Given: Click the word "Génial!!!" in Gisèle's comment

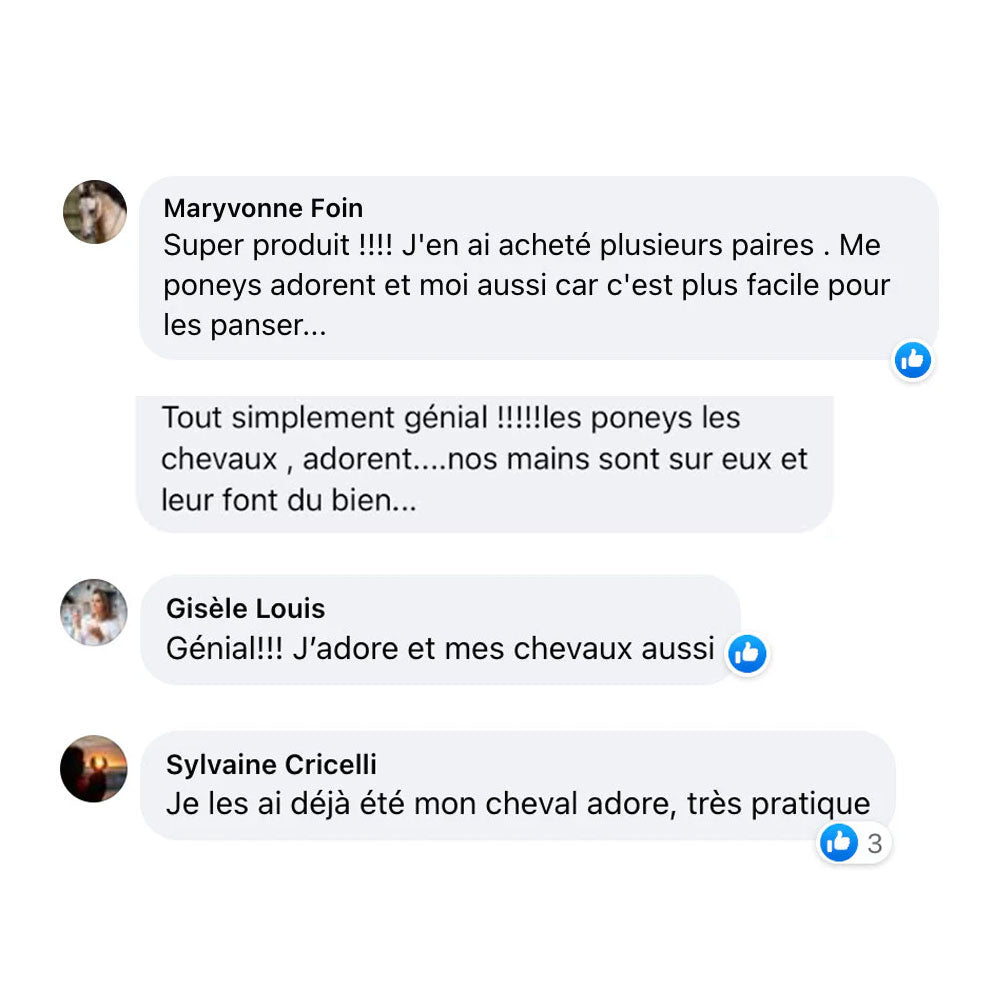Looking at the screenshot, I should (225, 649).
